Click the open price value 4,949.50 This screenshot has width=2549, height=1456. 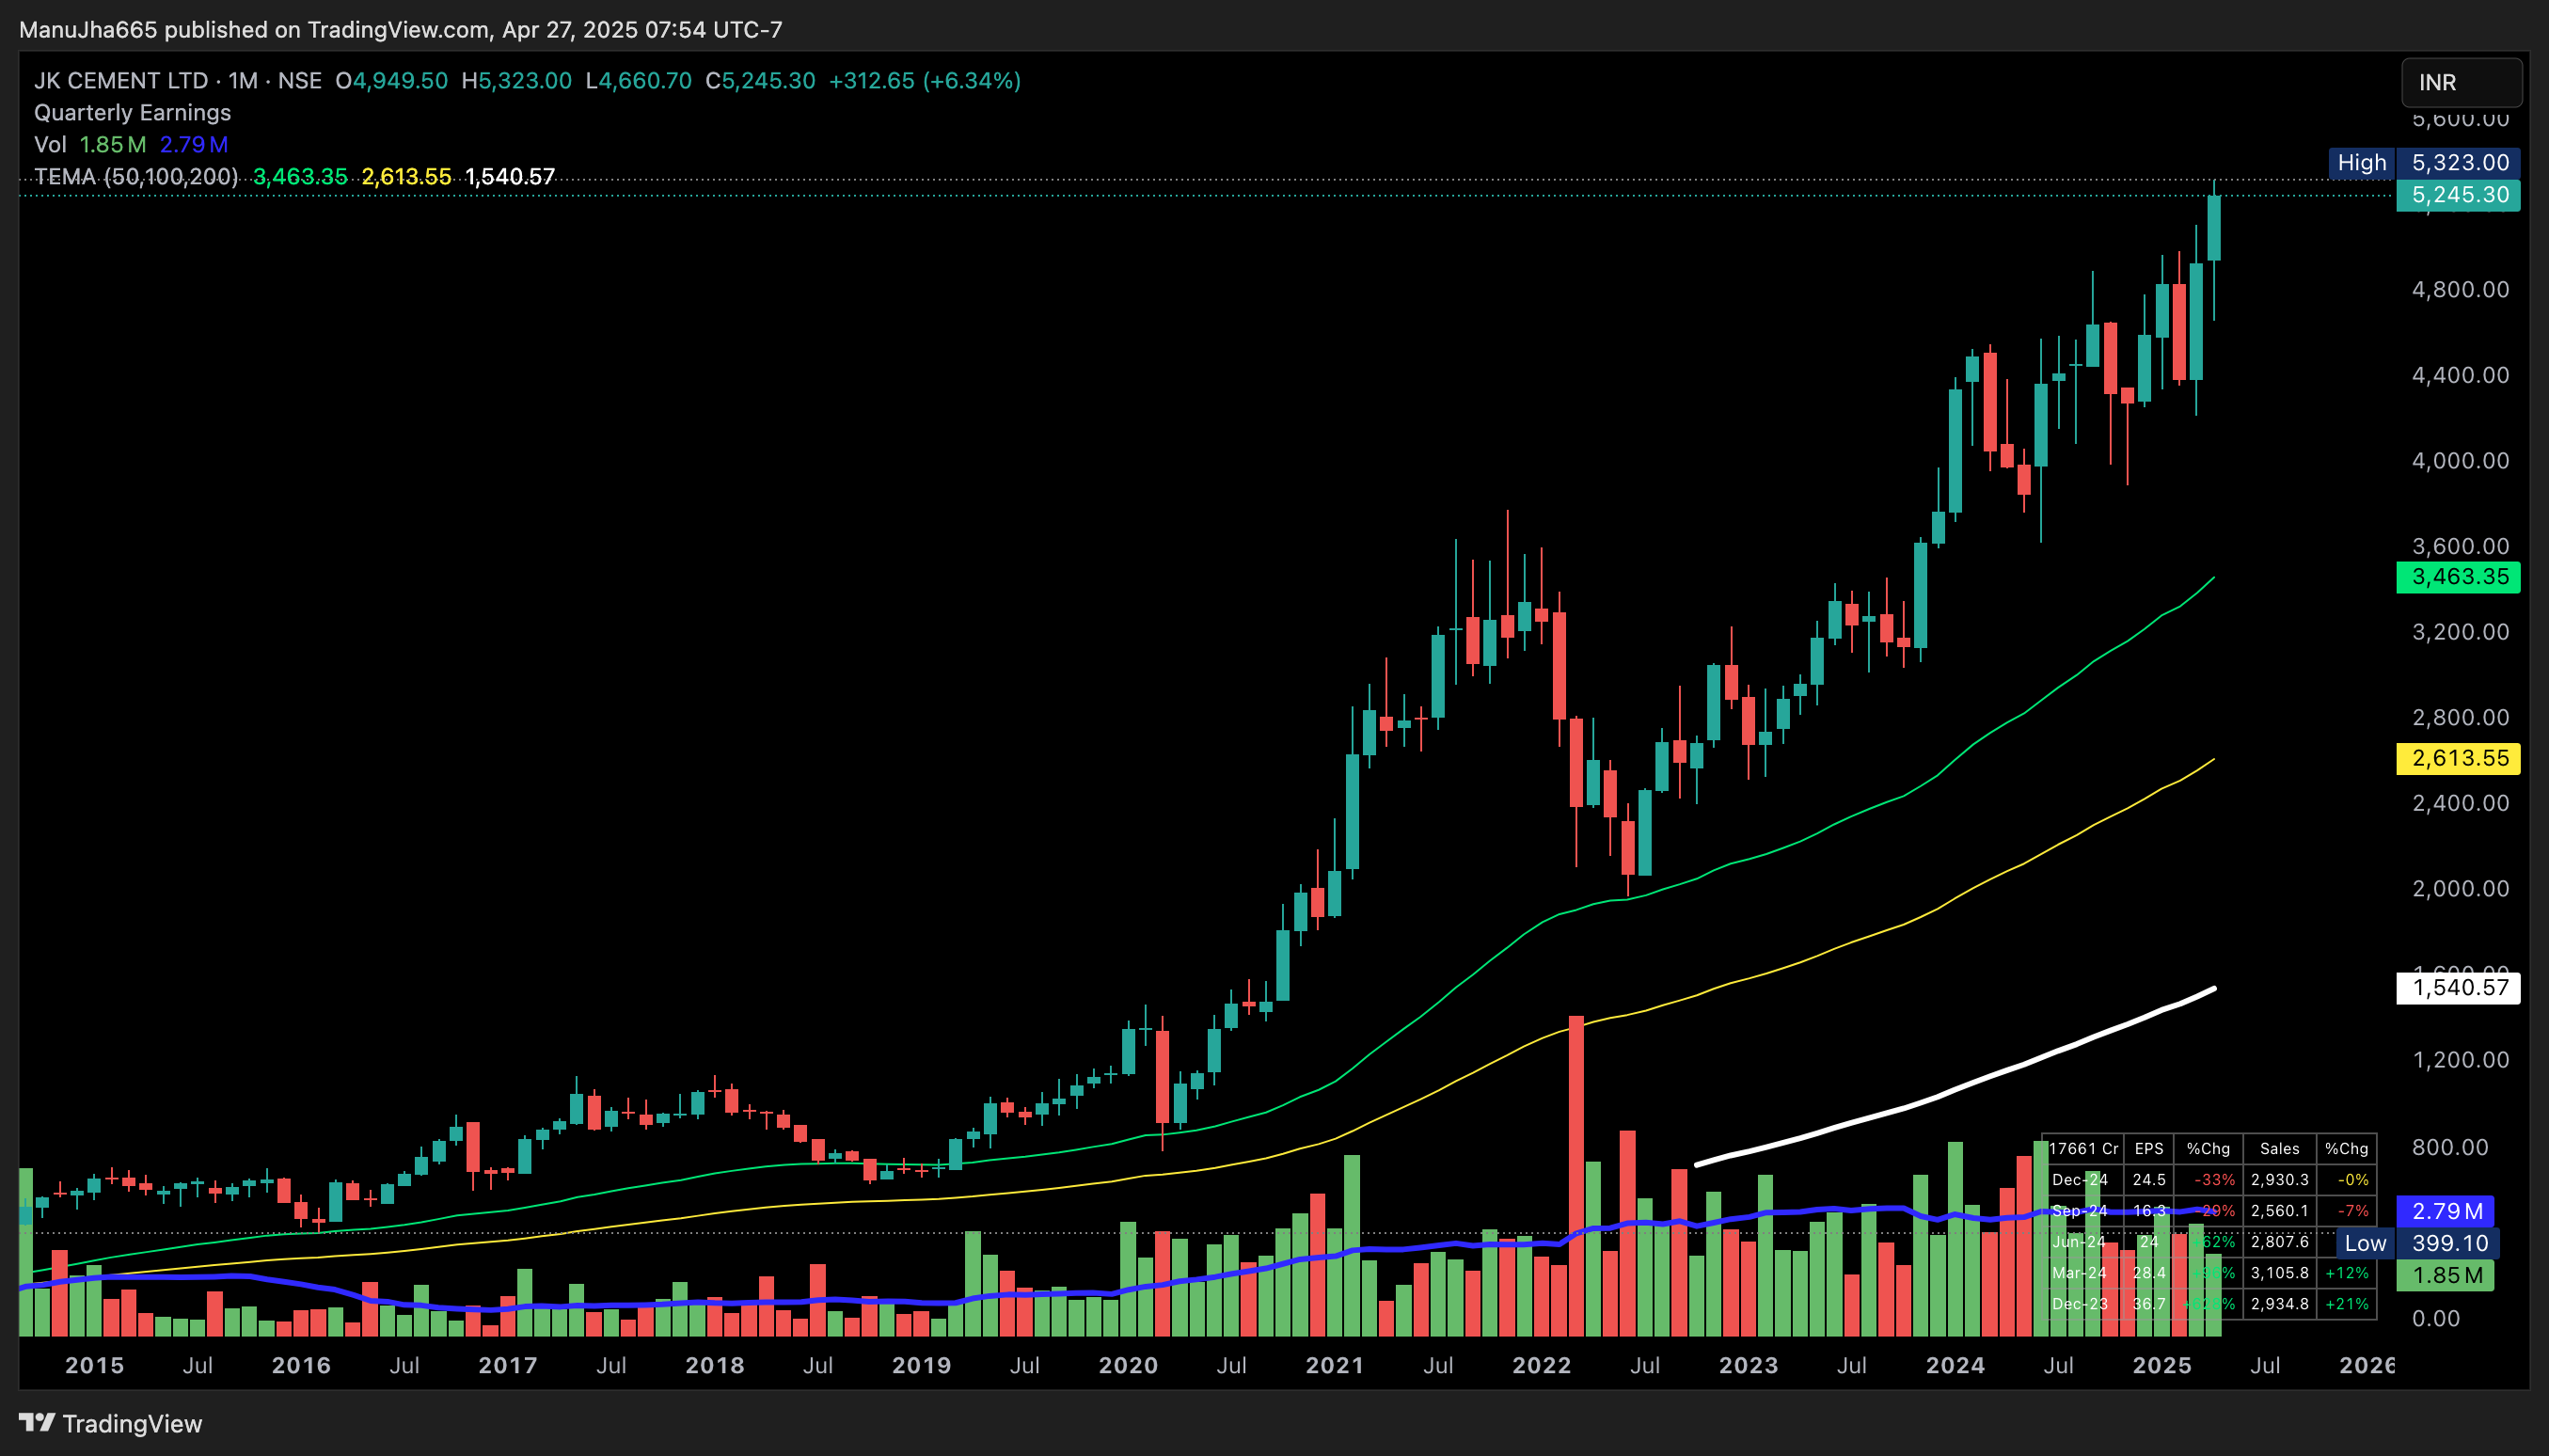click(x=400, y=81)
